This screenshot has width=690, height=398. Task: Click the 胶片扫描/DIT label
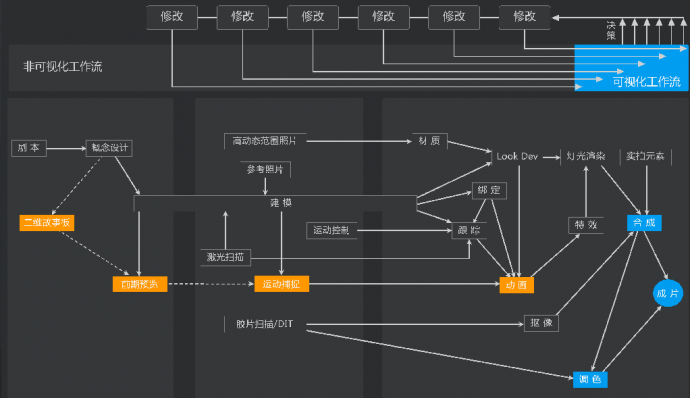click(265, 324)
